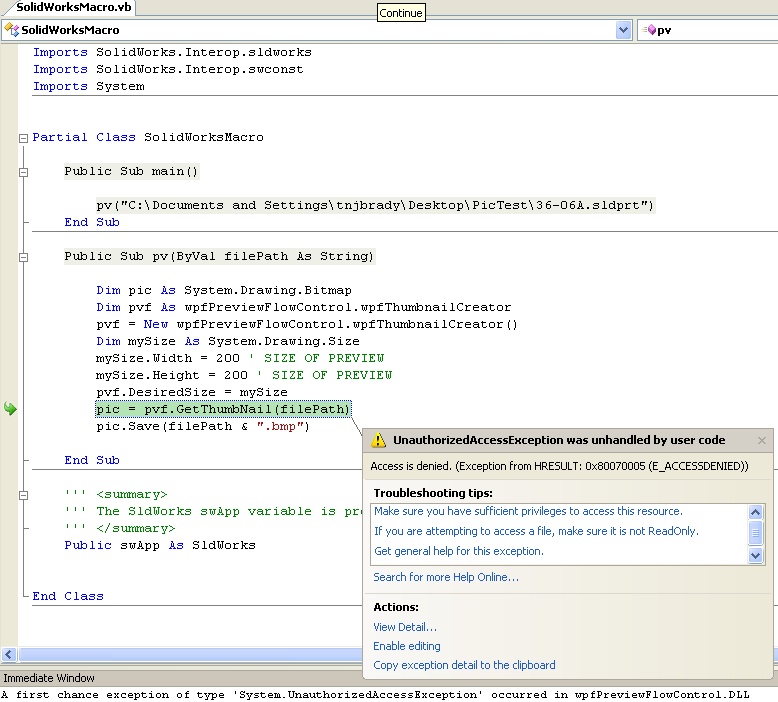
Task: Click the 'Imports SolidWorks.Interop.sldworks' line
Action: (x=172, y=53)
